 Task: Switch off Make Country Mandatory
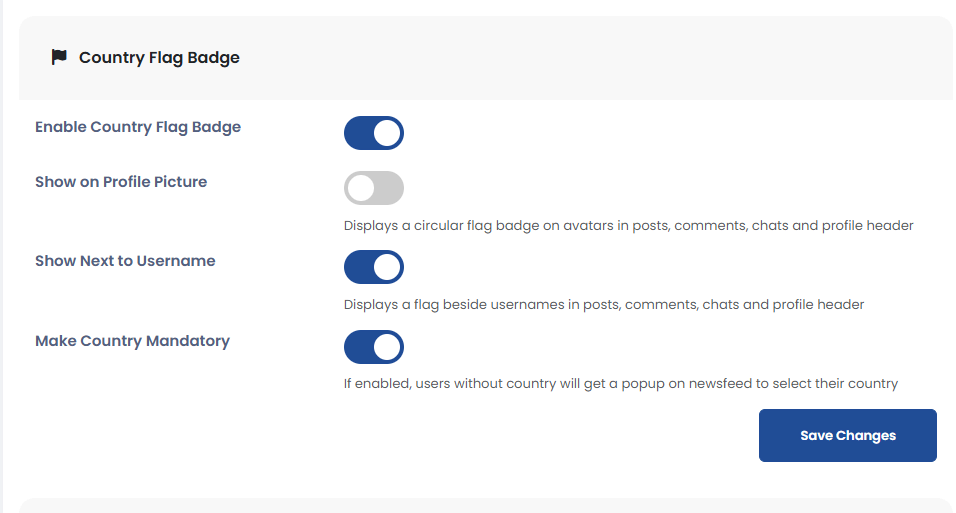click(374, 347)
